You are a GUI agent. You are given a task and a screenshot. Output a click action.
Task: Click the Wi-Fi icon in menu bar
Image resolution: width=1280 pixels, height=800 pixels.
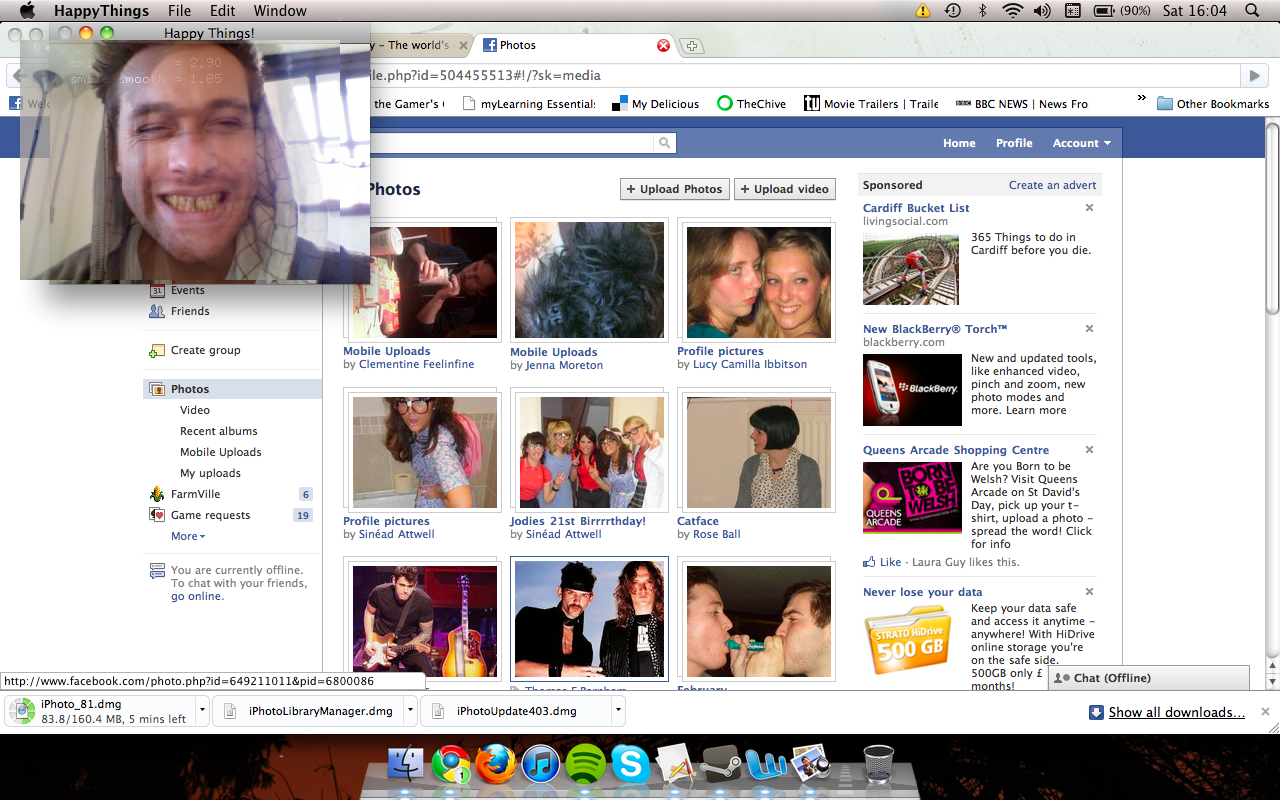(x=1012, y=11)
